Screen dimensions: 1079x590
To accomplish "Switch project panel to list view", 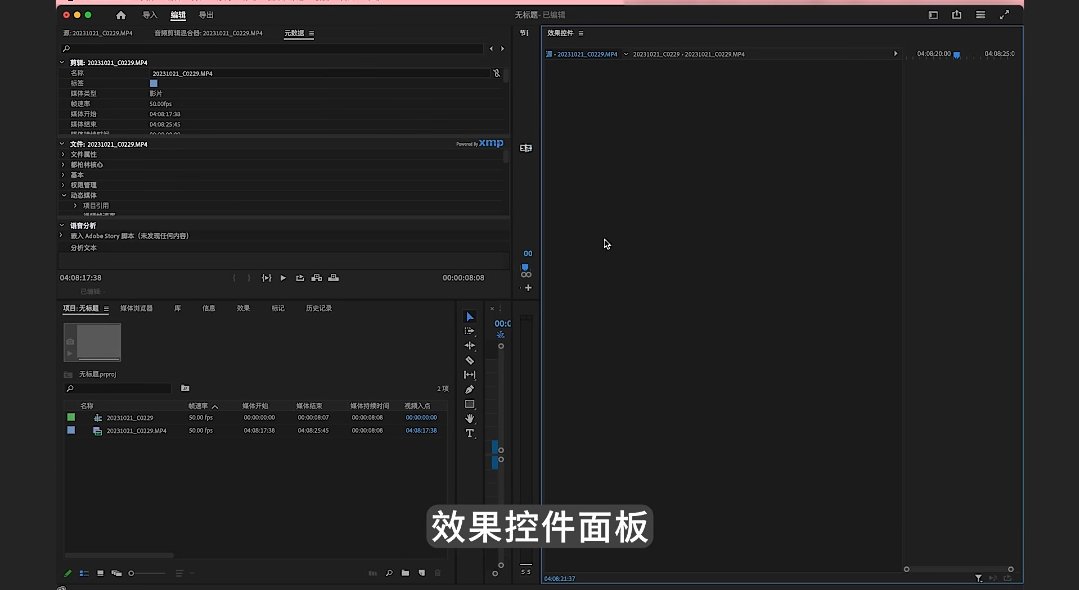I will [x=84, y=573].
